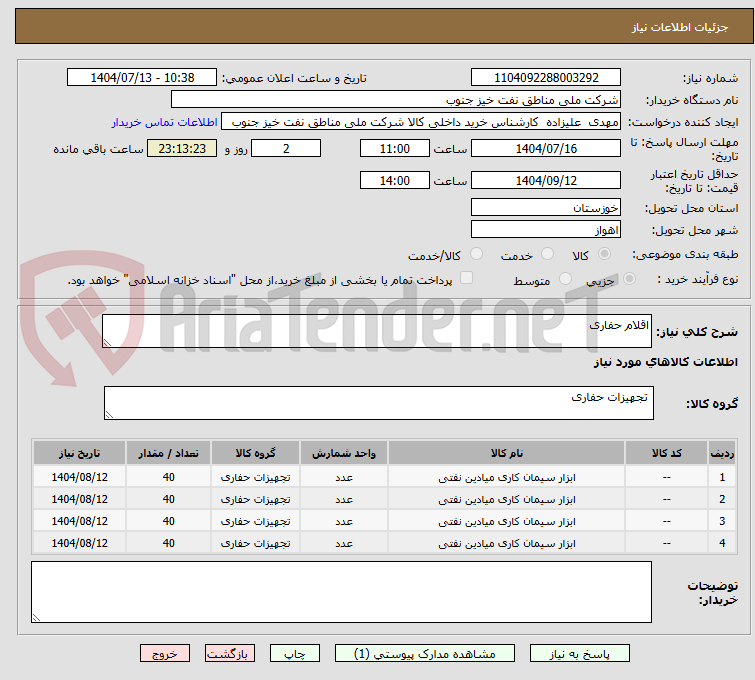Click the خروج exit button
This screenshot has height=680, width=755.
tap(165, 654)
